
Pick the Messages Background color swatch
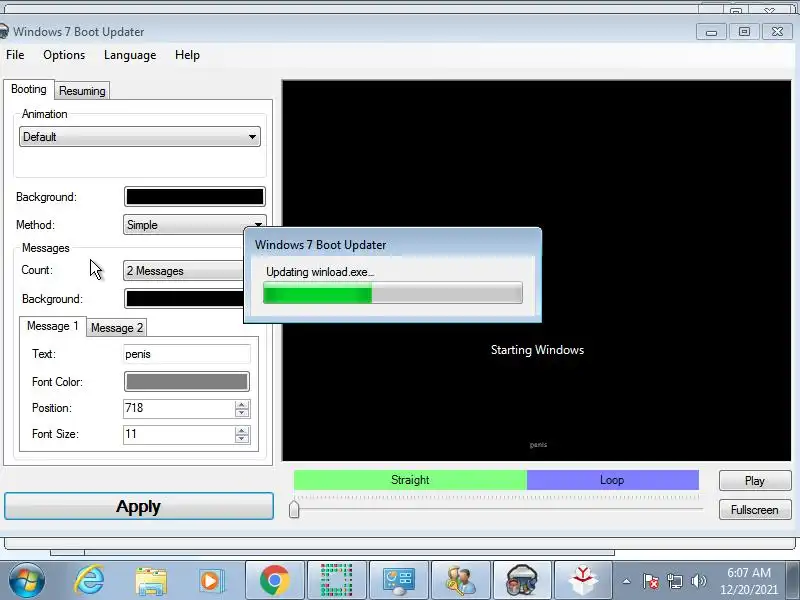(184, 299)
